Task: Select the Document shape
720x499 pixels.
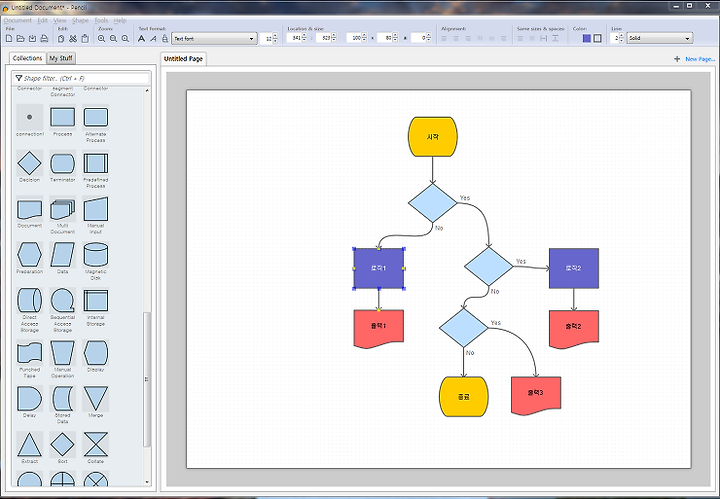Action: pyautogui.click(x=29, y=209)
